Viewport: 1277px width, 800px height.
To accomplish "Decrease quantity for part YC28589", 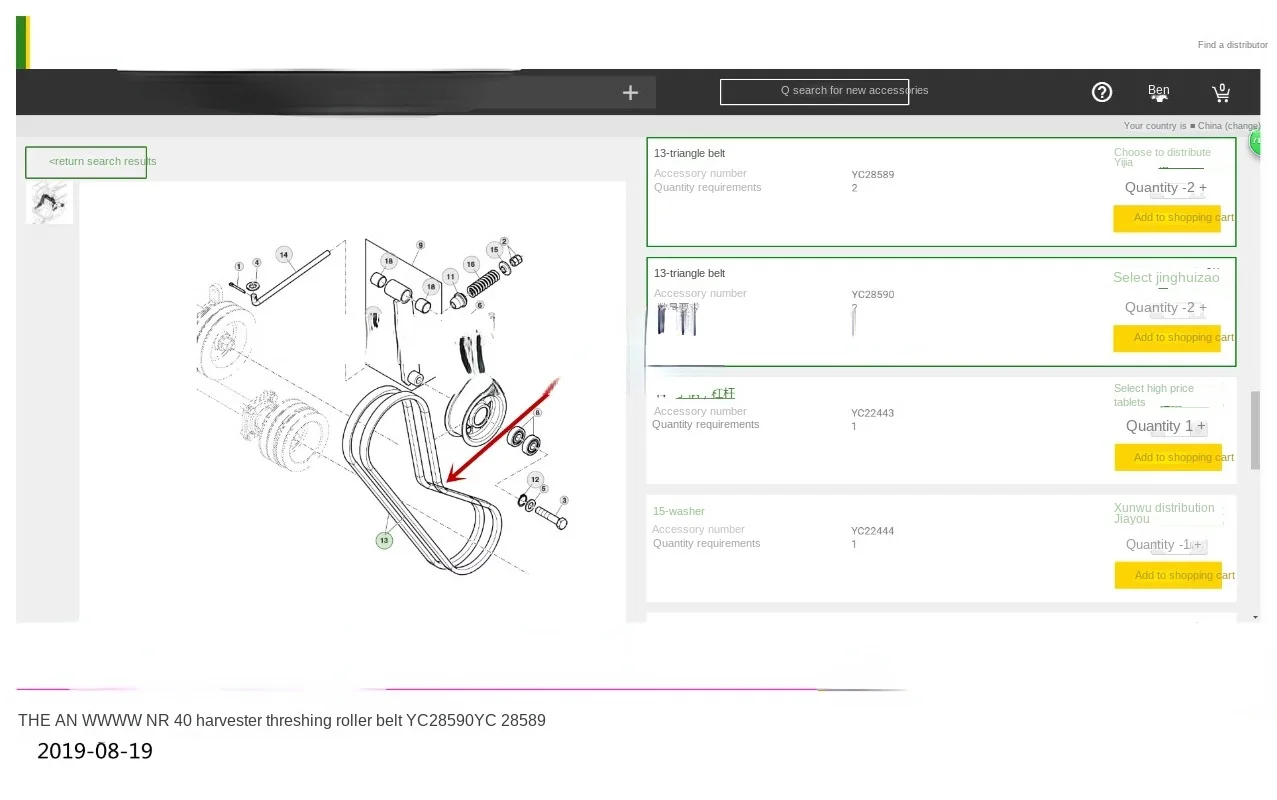I will [x=1184, y=188].
